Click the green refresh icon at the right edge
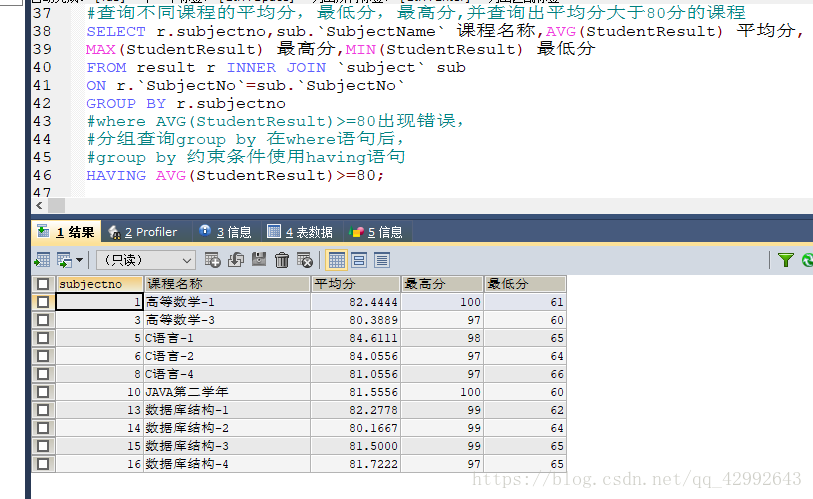Image resolution: width=813 pixels, height=499 pixels. coord(807,260)
